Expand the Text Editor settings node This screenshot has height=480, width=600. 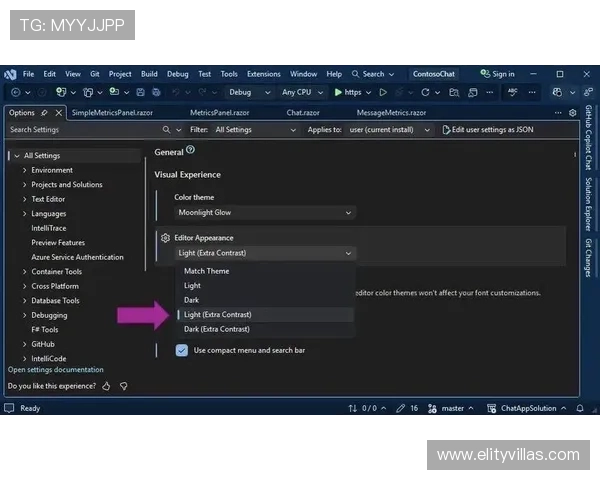[24, 199]
